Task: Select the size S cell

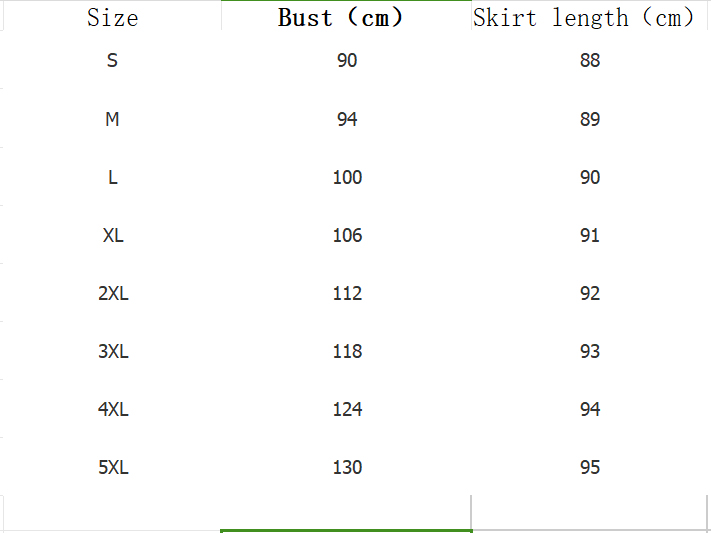Action: pyautogui.click(x=112, y=61)
